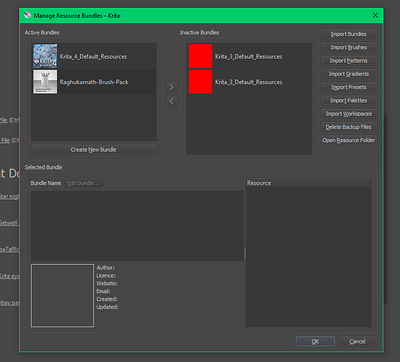Image resolution: width=400 pixels, height=362 pixels.
Task: Close the Manage Resource Bundles dialog
Action: pos(375,16)
